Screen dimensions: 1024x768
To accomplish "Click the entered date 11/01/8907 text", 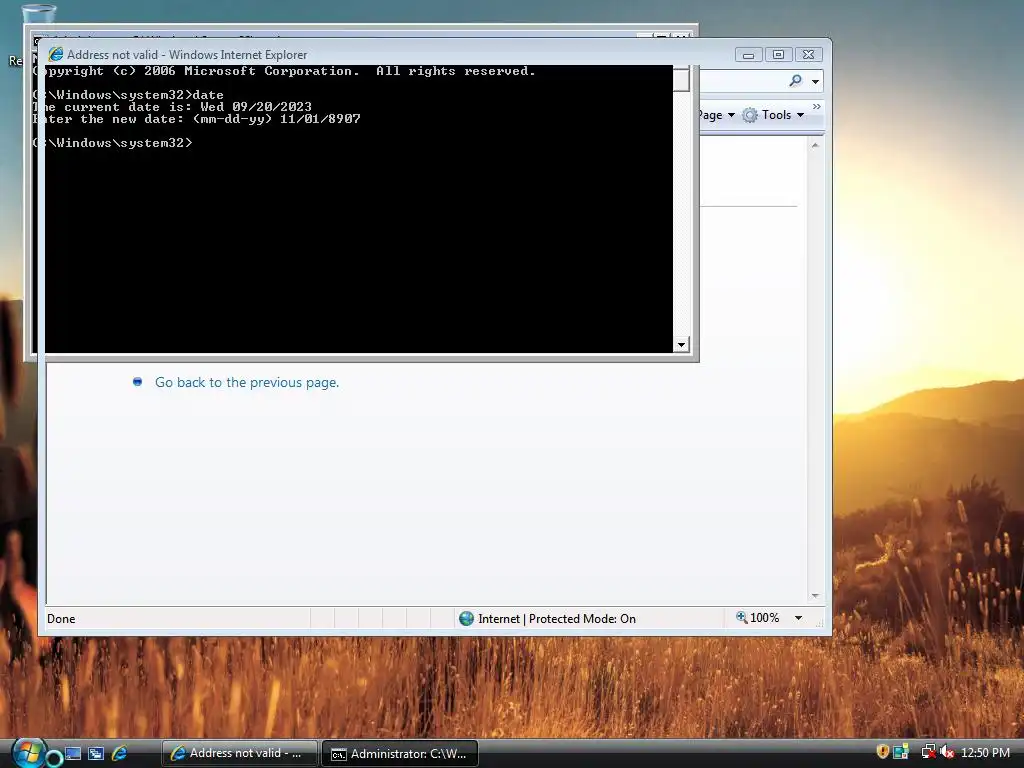I will click(x=320, y=119).
